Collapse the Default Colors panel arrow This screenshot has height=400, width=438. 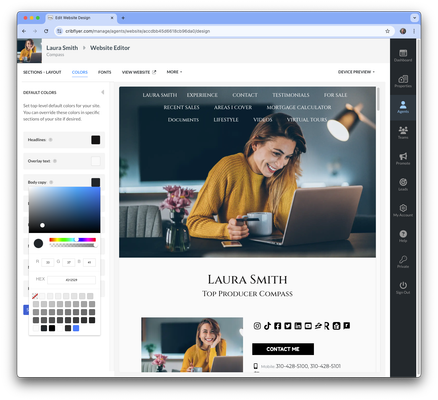click(103, 92)
